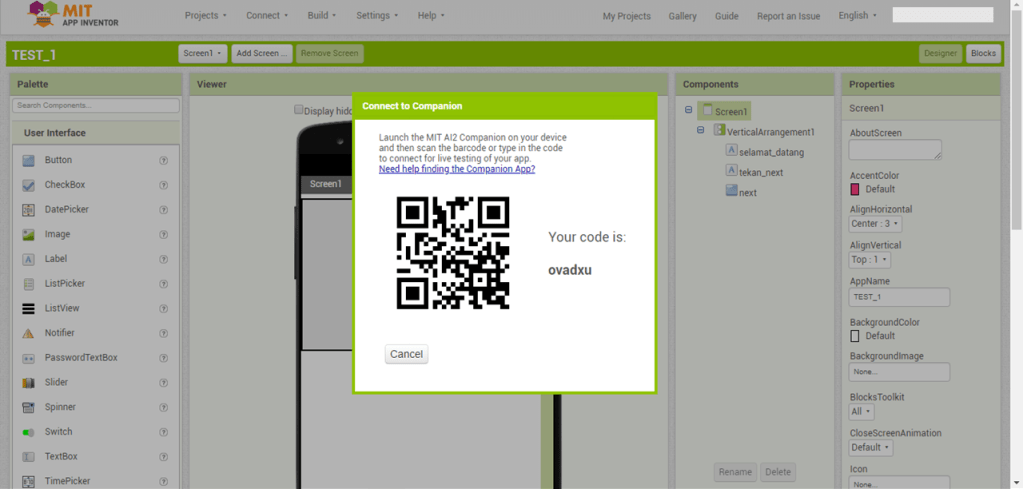Image resolution: width=1023 pixels, height=489 pixels.
Task: Click Cancel in Connect to Companion dialog
Action: 406,354
